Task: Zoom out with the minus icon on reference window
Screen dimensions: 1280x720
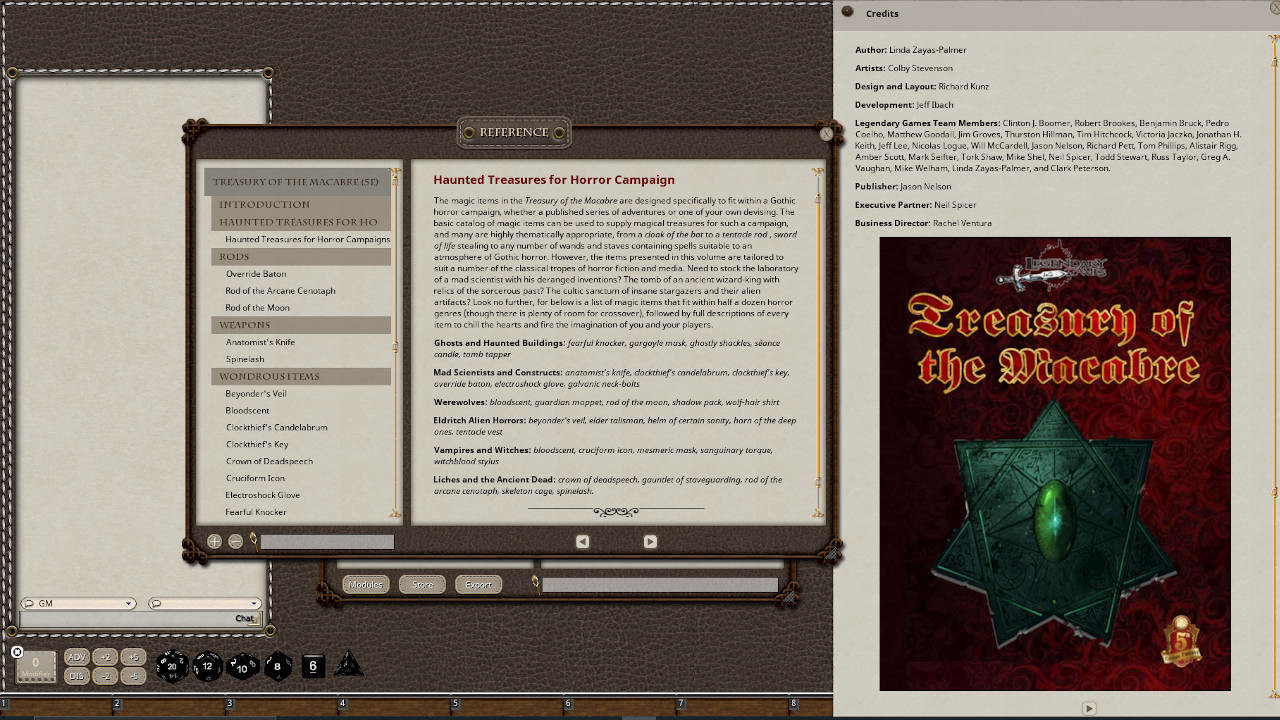Action: click(x=234, y=540)
